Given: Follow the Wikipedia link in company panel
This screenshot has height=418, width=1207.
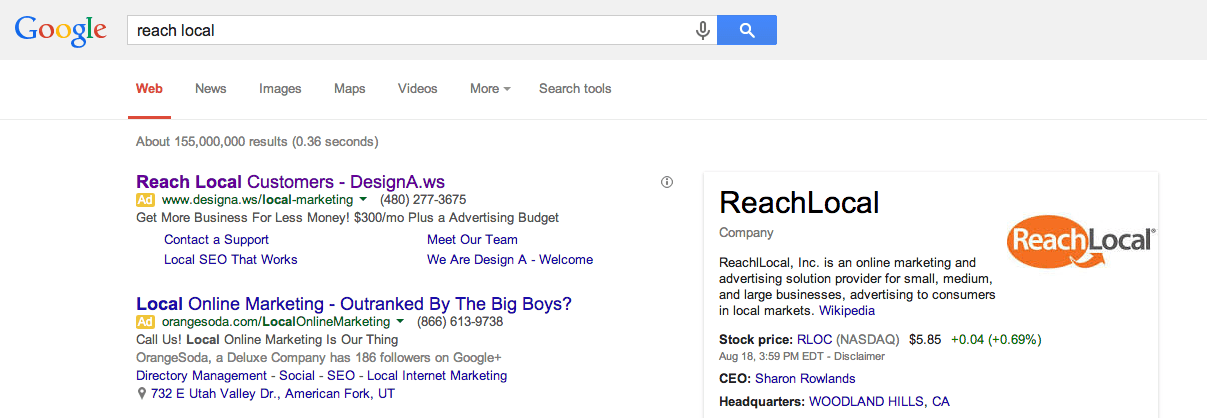Looking at the screenshot, I should [847, 311].
